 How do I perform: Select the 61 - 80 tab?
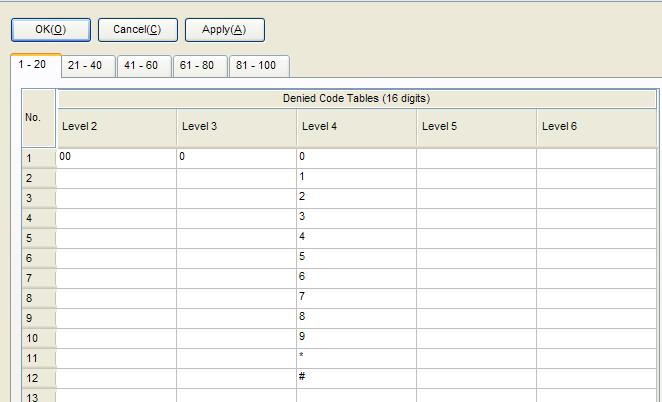pyautogui.click(x=197, y=66)
